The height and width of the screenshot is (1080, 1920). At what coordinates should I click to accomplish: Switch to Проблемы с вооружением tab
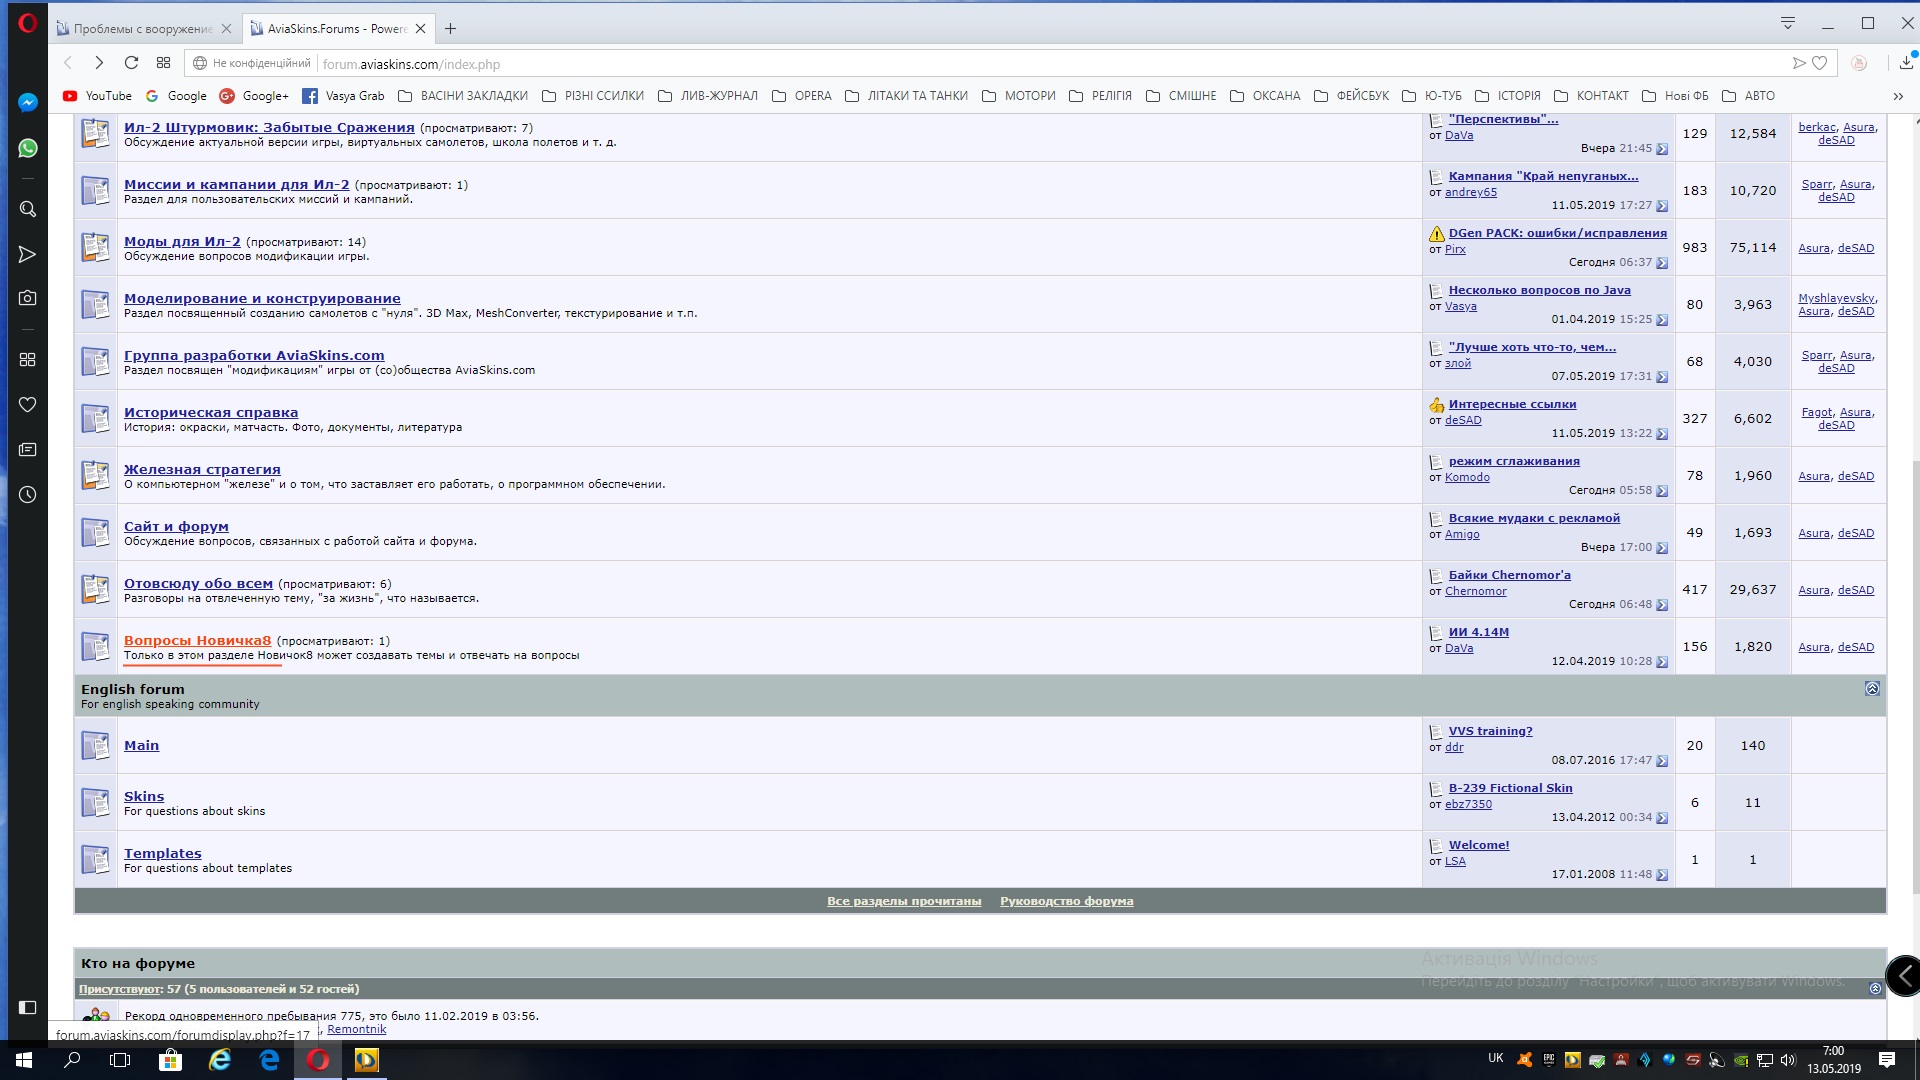tap(142, 29)
